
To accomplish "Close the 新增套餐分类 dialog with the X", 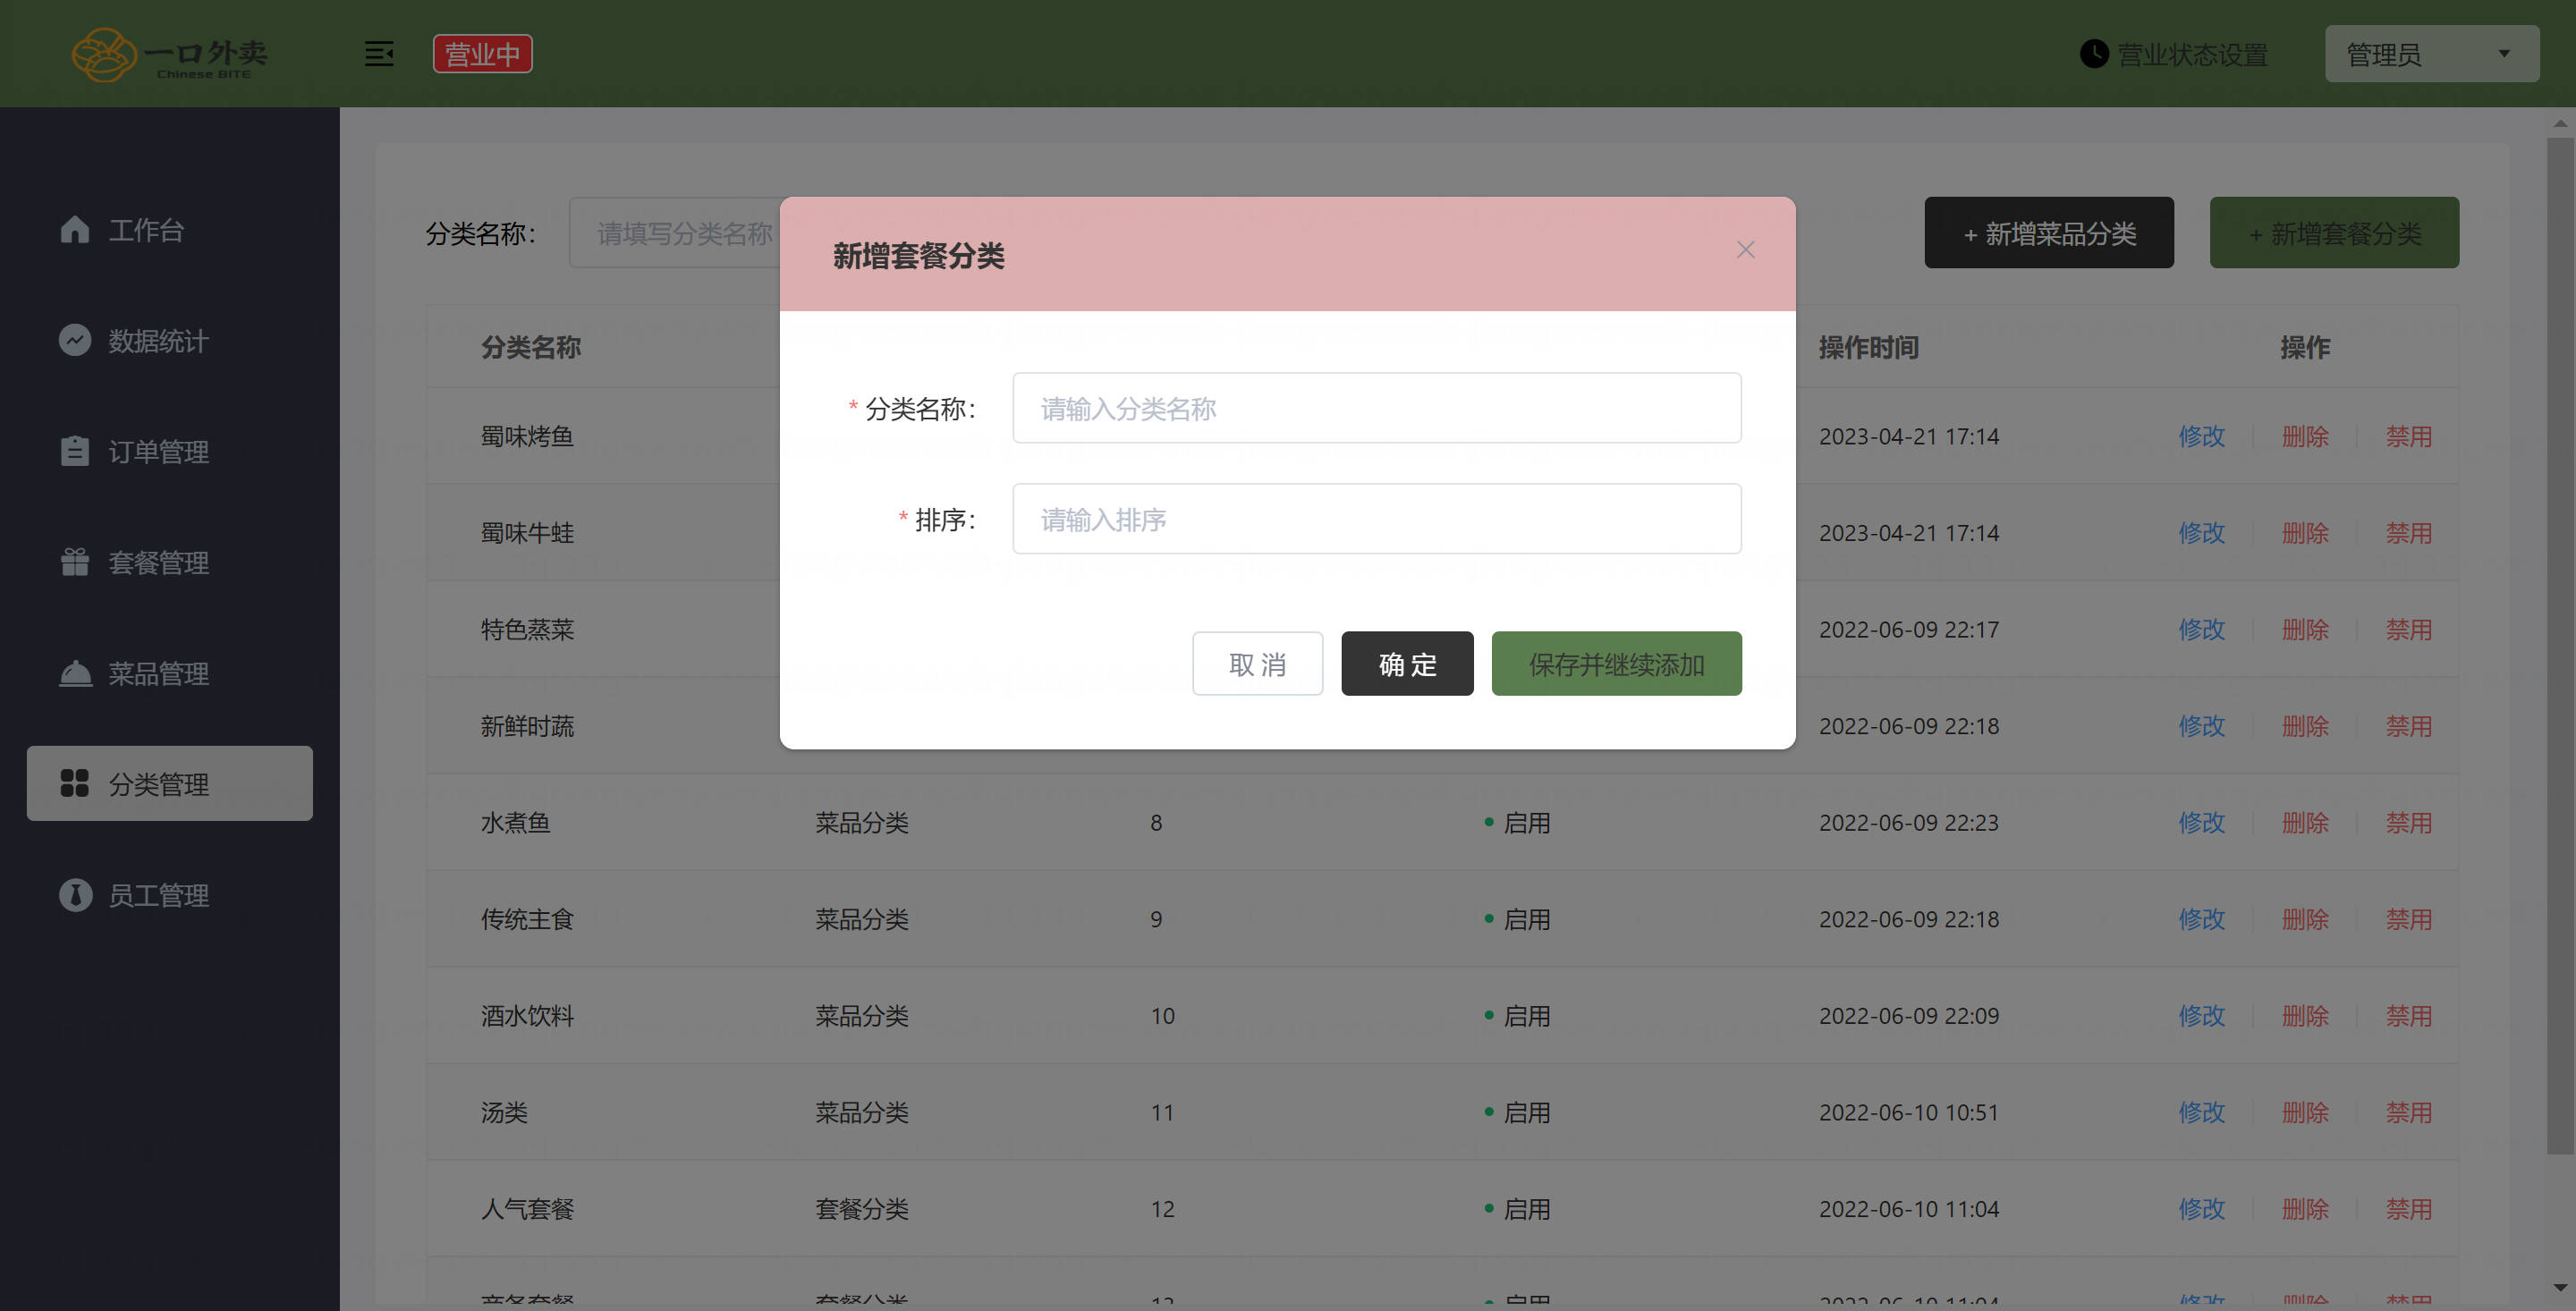I will [1745, 250].
